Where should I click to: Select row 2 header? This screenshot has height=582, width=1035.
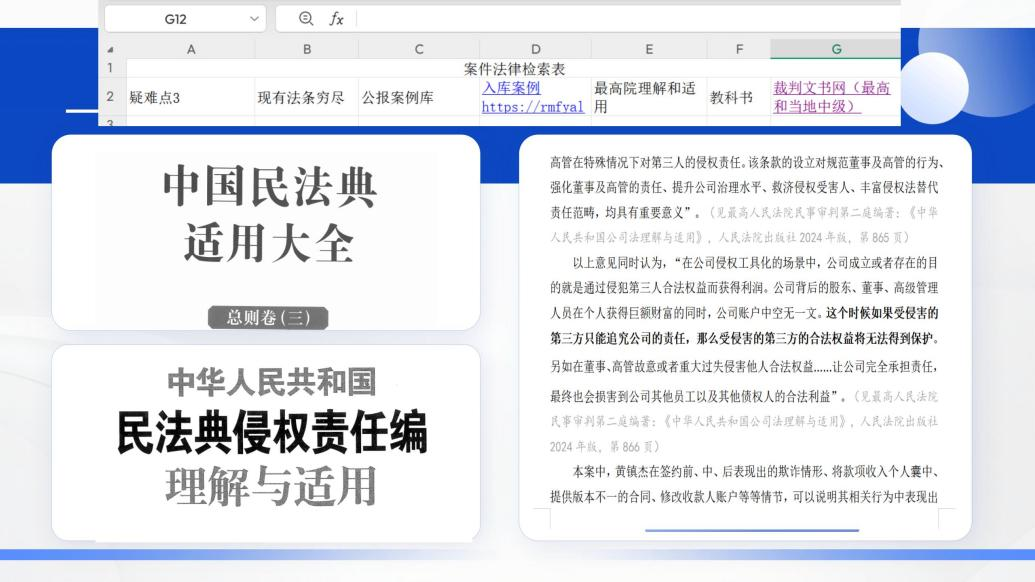tap(110, 97)
